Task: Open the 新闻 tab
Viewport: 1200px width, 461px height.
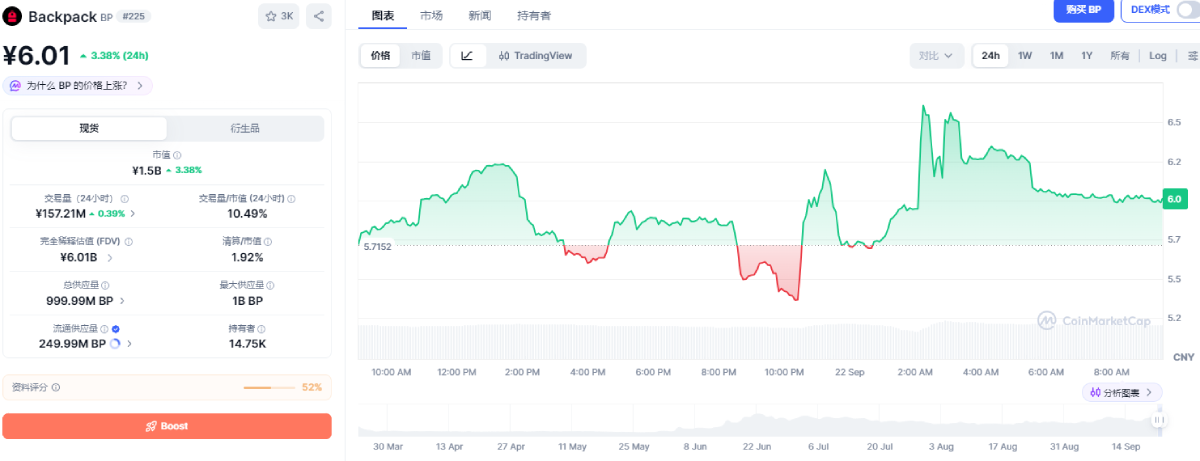Action: (480, 16)
